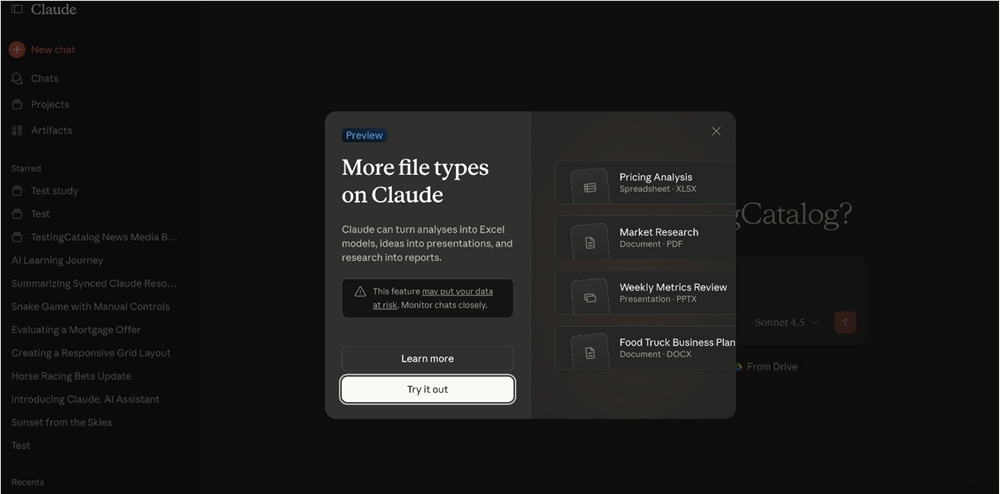1000x494 pixels.
Task: Open the Artifacts section
Action: point(51,130)
